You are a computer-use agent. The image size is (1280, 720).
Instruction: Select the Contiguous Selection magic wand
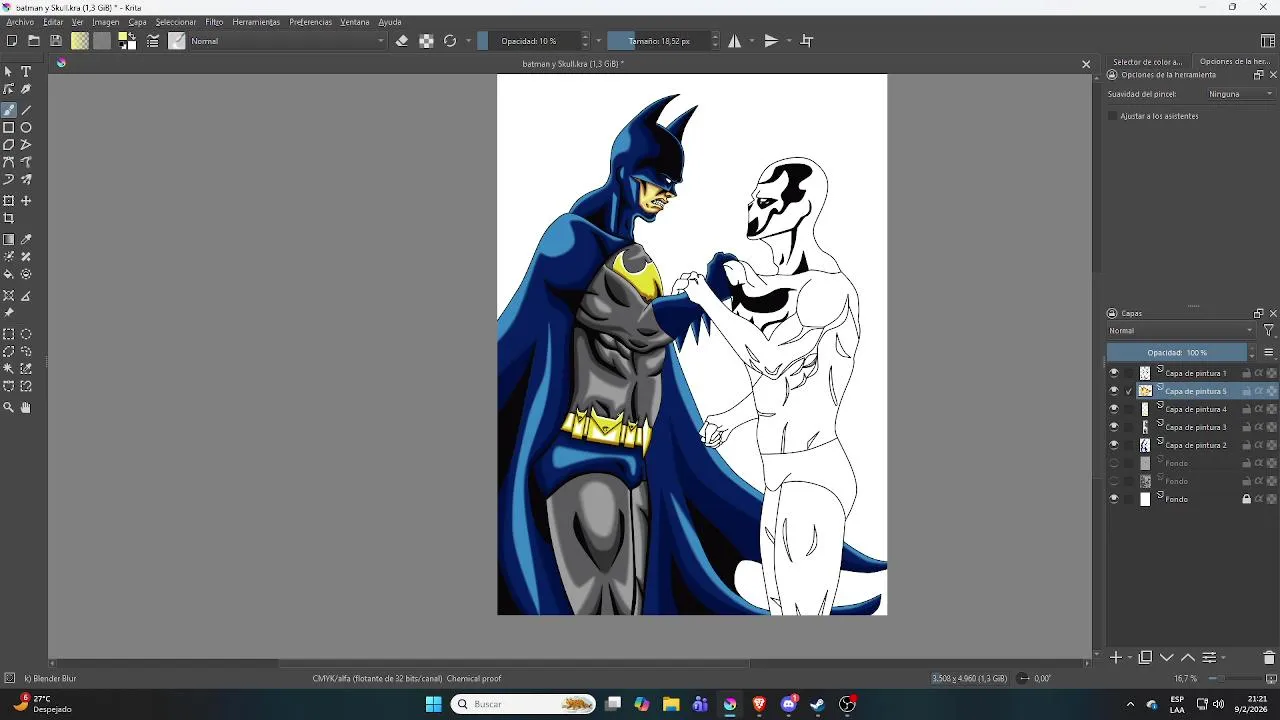click(9, 369)
